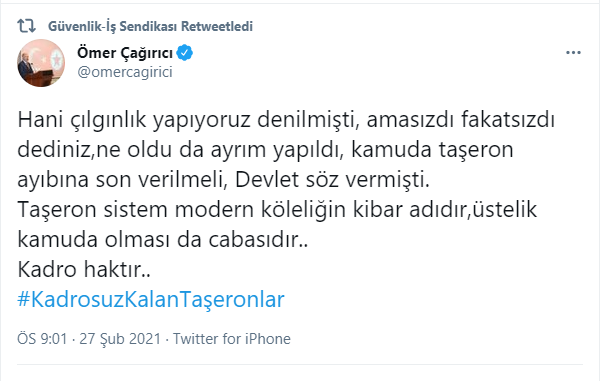Screen dimensions: 607x381
Task: Click the line 'dediniz,ne oldu da ayrım yapıldı'
Action: pos(181,150)
